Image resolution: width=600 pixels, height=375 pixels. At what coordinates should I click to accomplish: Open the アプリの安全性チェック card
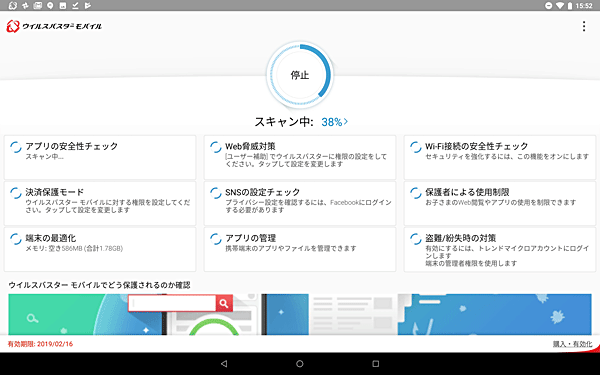click(100, 157)
